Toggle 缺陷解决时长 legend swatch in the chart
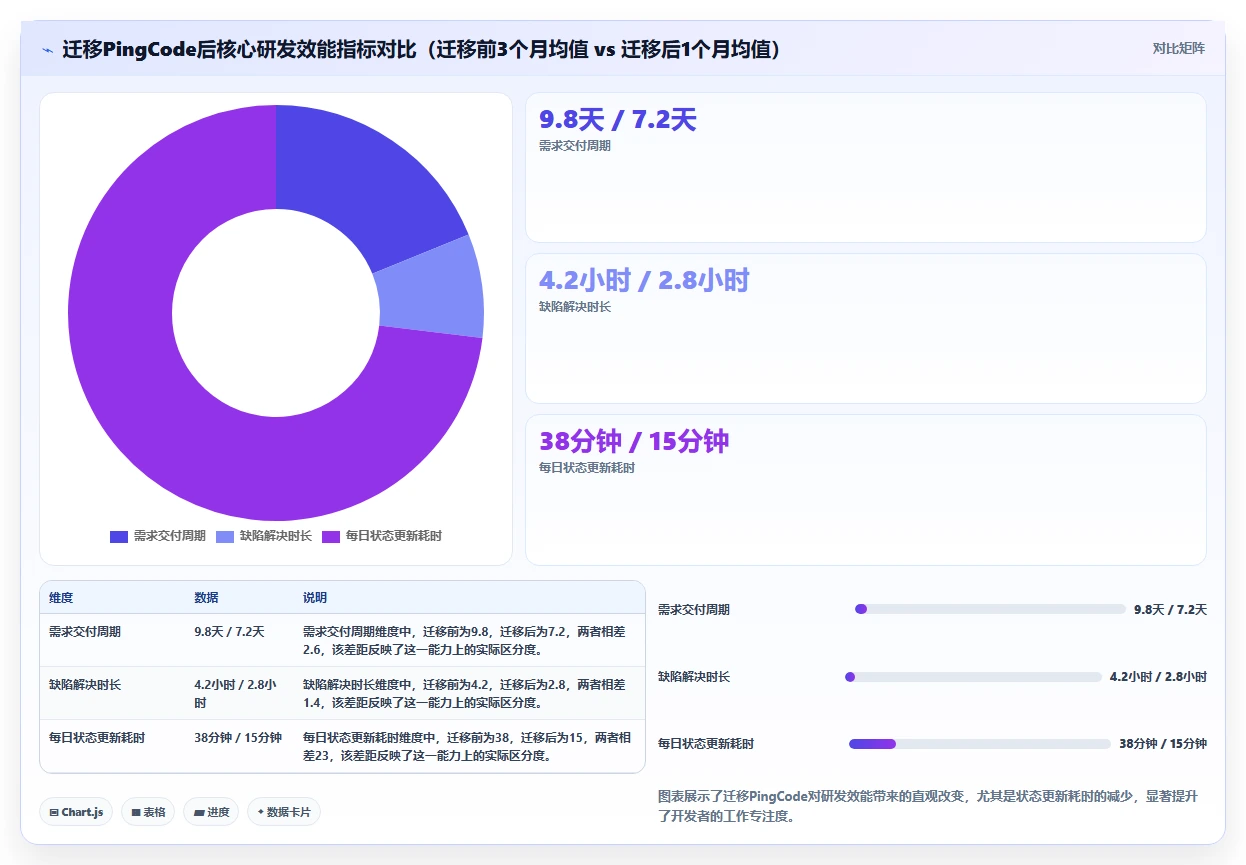The width and height of the screenshot is (1246, 865). tap(225, 536)
